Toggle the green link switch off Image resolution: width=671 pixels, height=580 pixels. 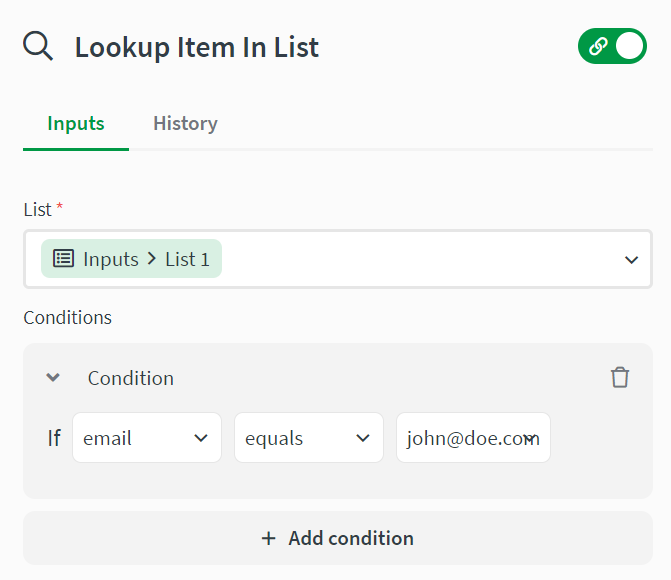[x=612, y=46]
